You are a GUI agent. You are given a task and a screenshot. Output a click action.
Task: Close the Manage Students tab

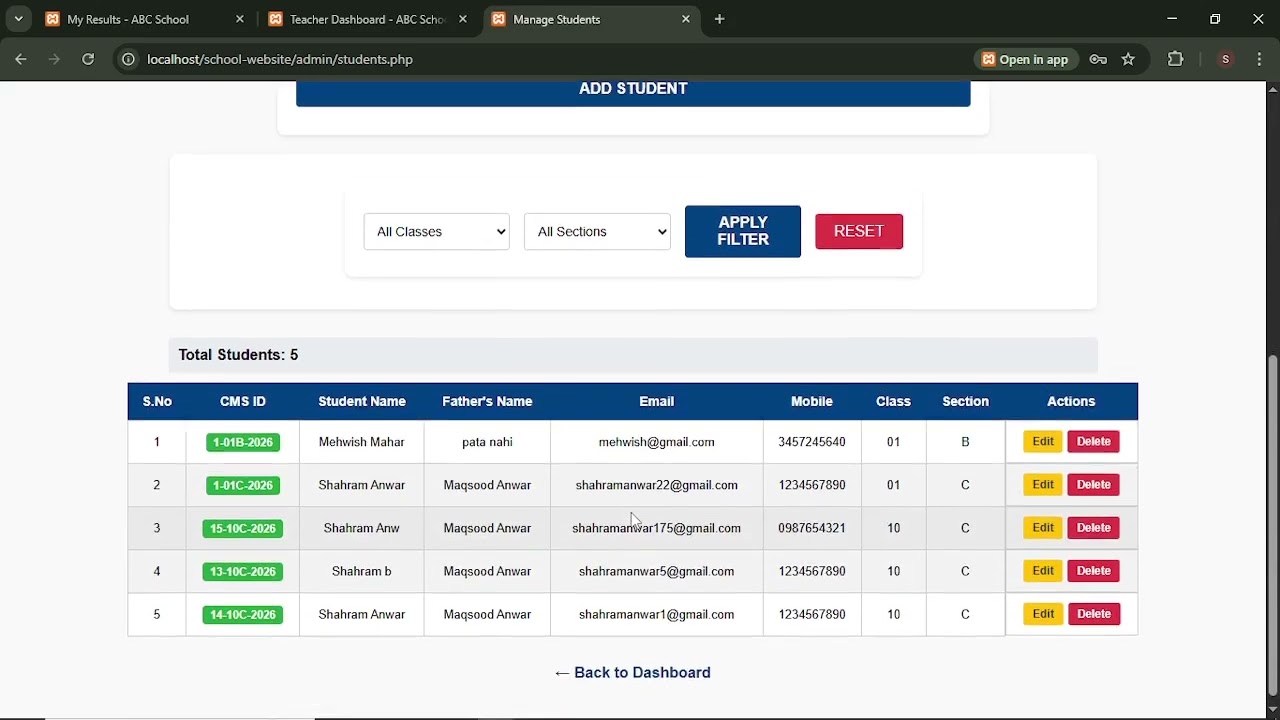pyautogui.click(x=686, y=19)
